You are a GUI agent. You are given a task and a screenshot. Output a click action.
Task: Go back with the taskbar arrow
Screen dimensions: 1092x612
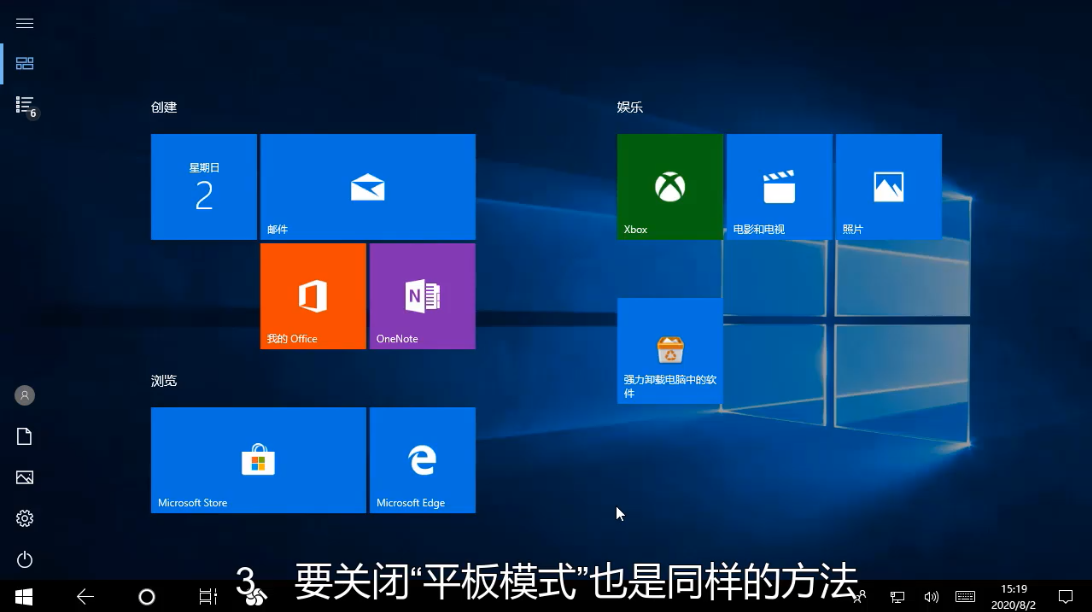[x=85, y=597]
